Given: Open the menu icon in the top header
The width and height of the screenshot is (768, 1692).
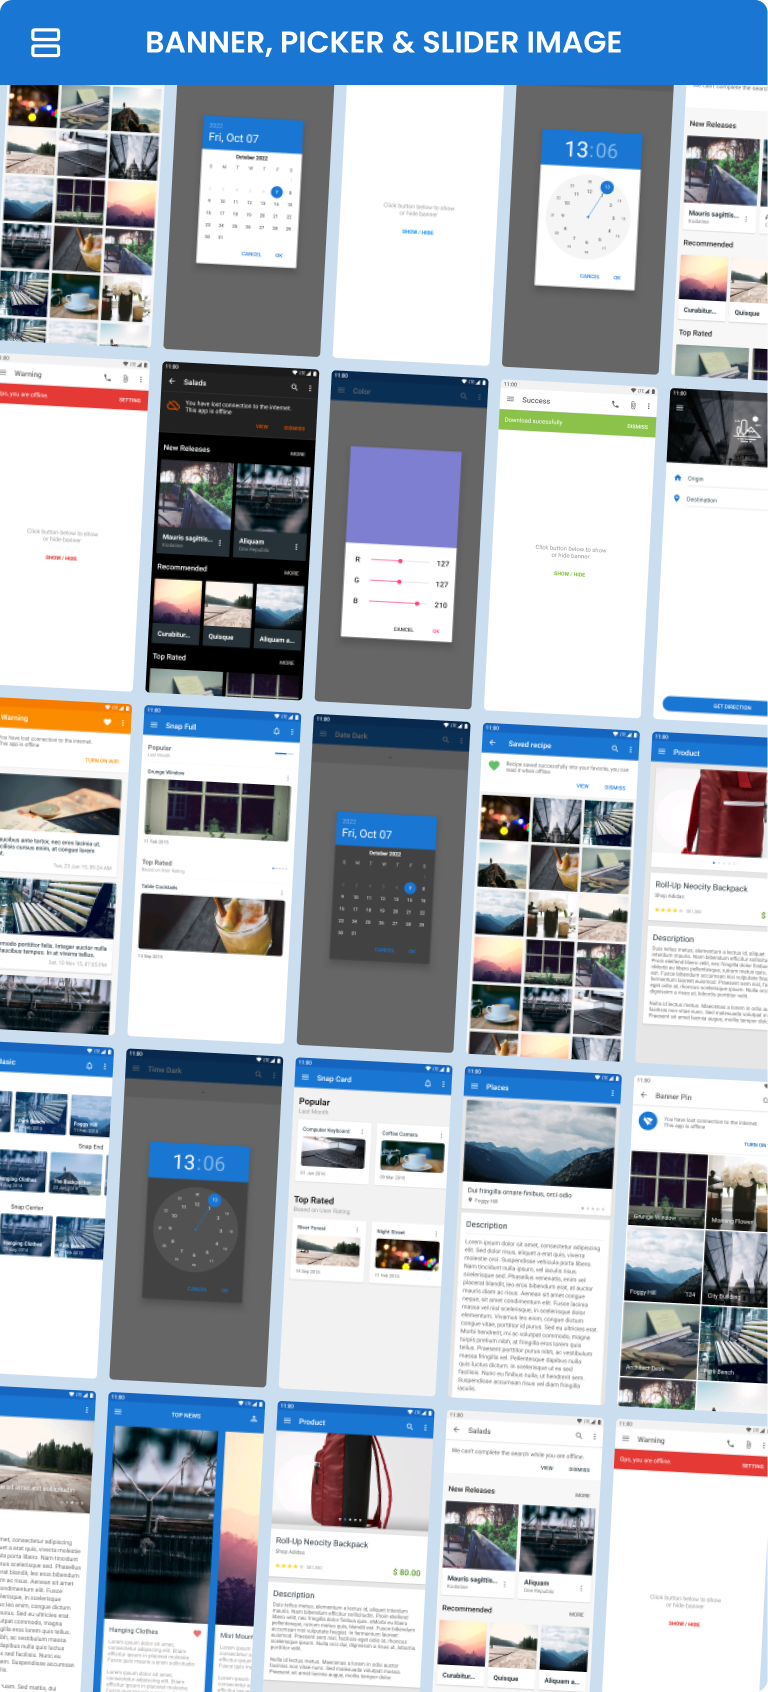Looking at the screenshot, I should pyautogui.click(x=46, y=42).
